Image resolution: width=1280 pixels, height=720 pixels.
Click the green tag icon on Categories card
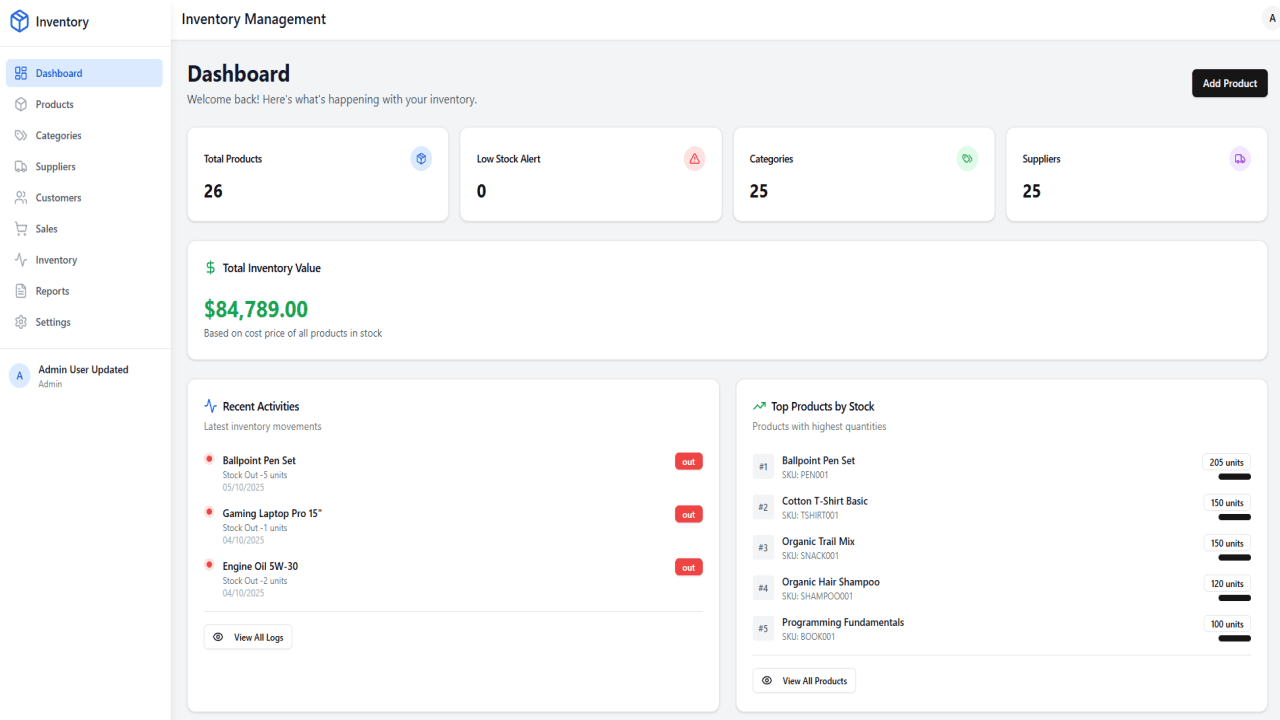click(x=967, y=158)
